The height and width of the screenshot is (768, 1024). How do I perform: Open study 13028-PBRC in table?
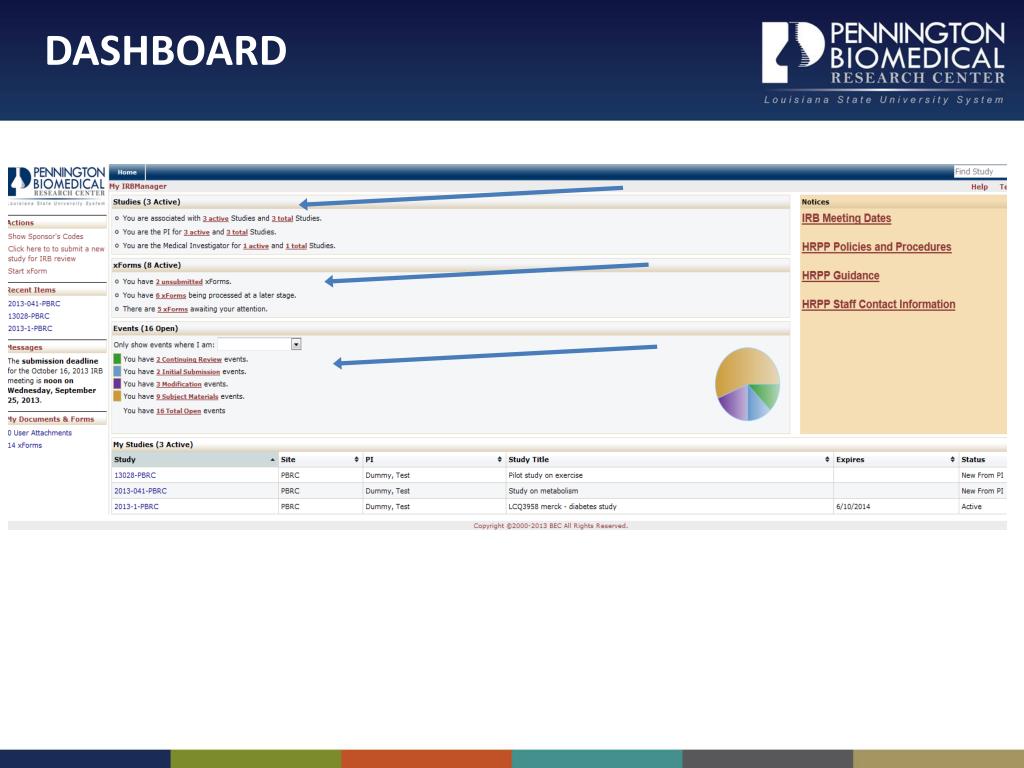pos(135,475)
